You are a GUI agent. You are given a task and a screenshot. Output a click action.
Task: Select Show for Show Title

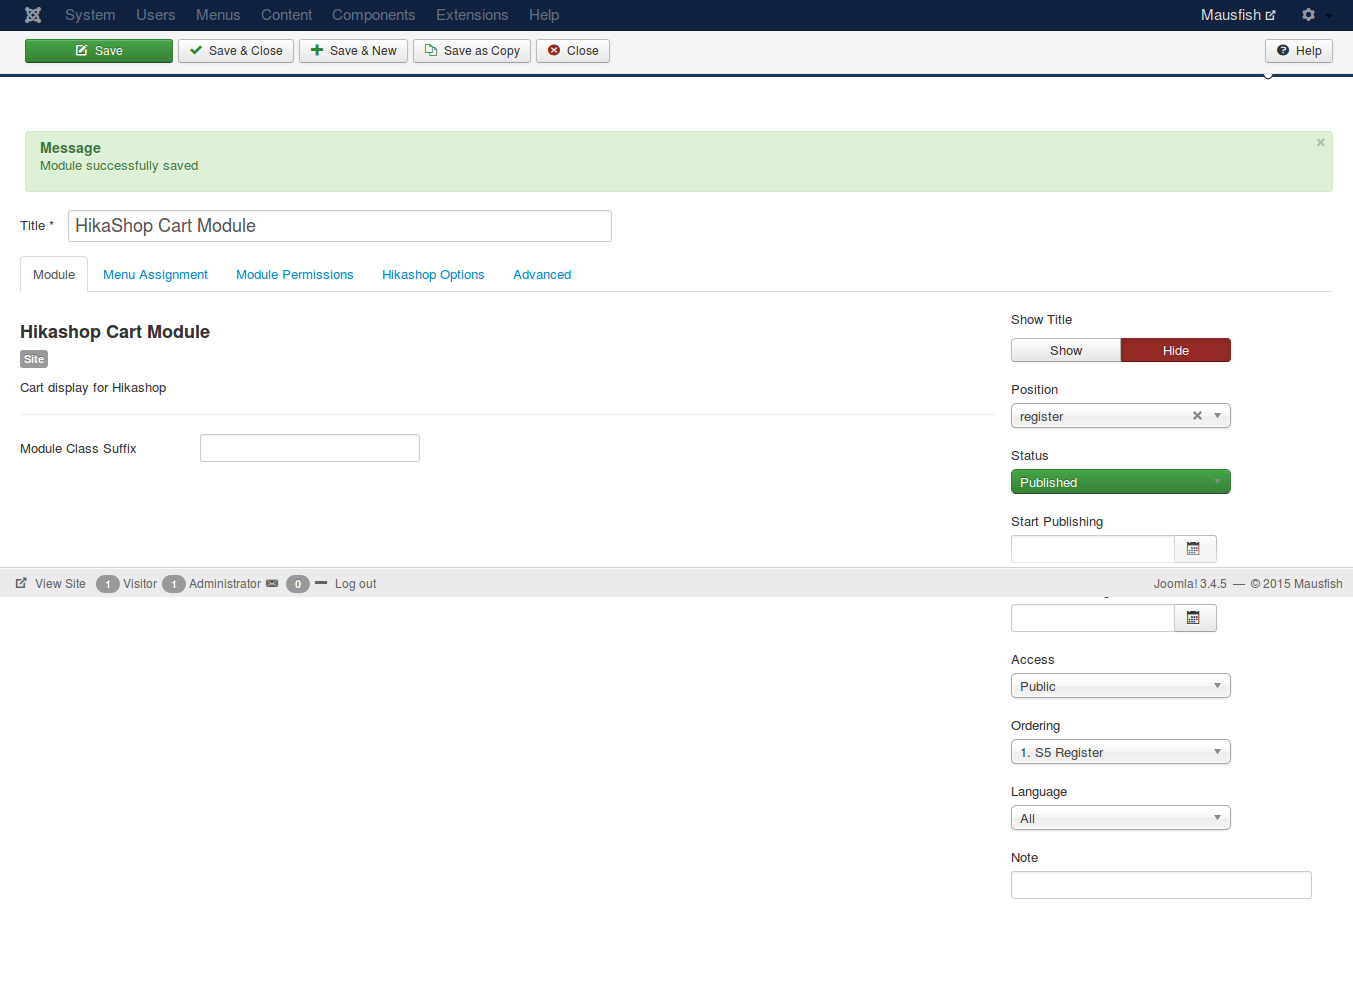point(1066,350)
